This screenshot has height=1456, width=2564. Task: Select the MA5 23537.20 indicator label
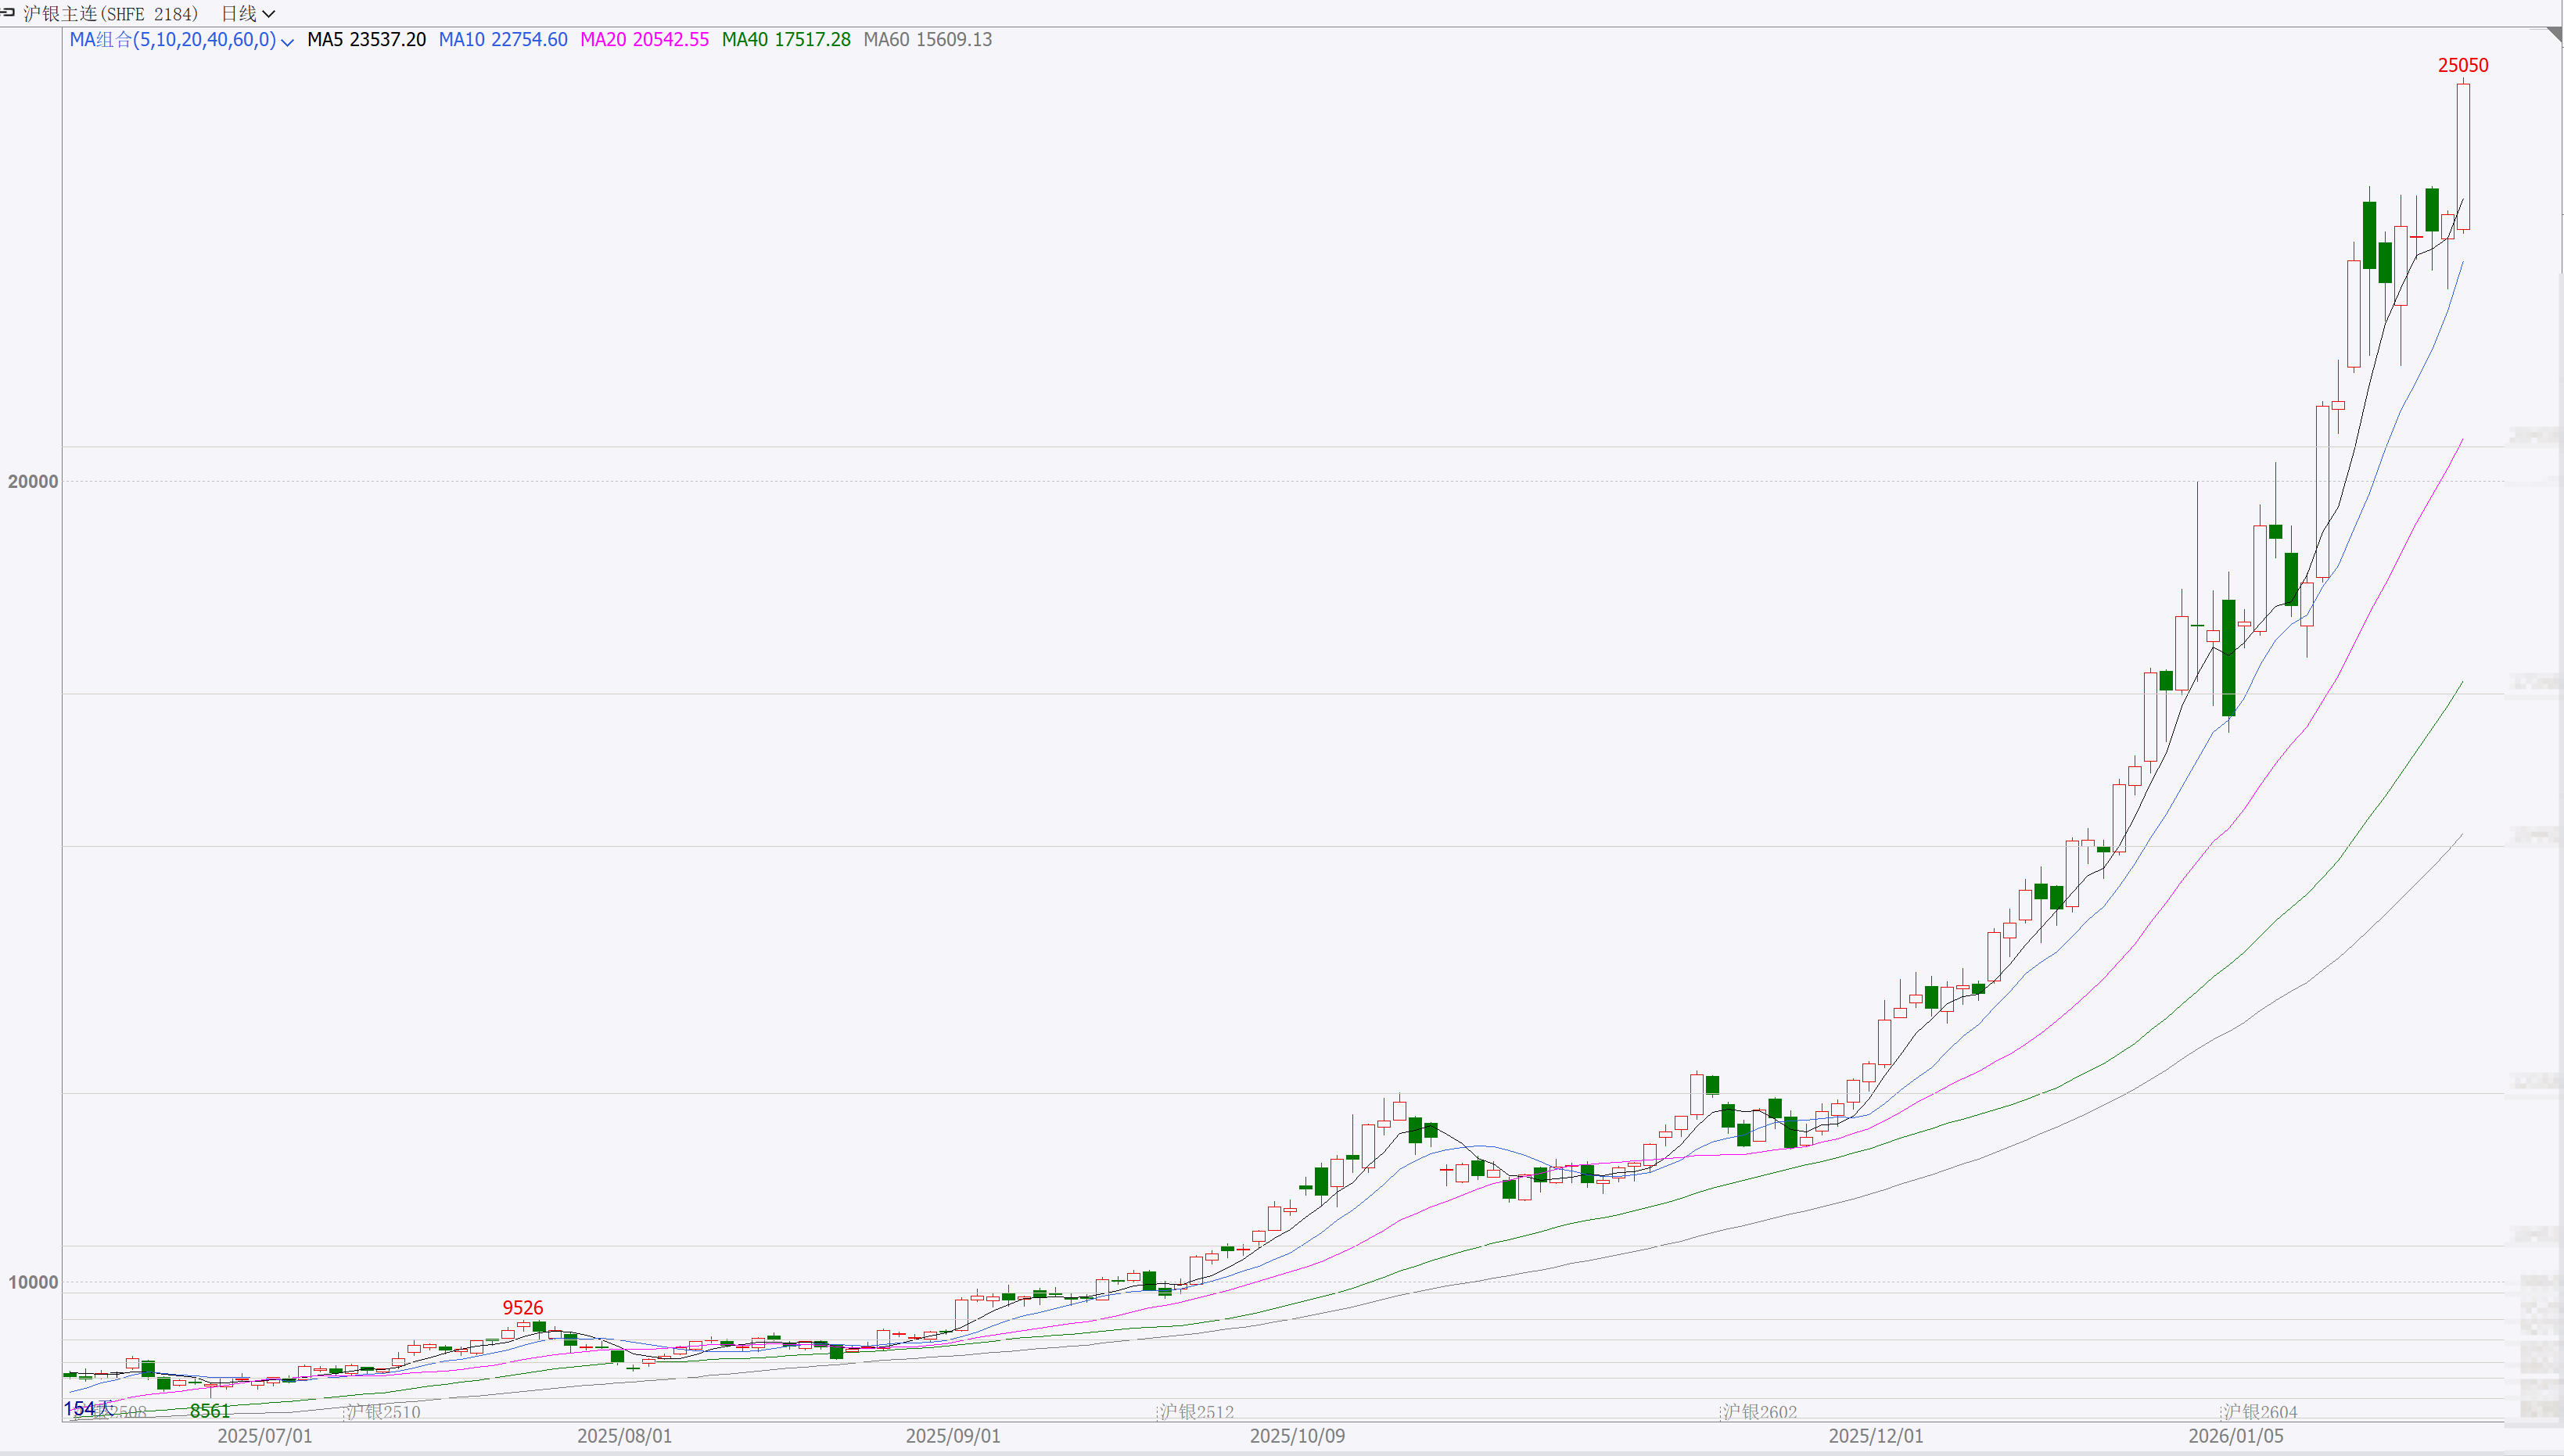366,40
